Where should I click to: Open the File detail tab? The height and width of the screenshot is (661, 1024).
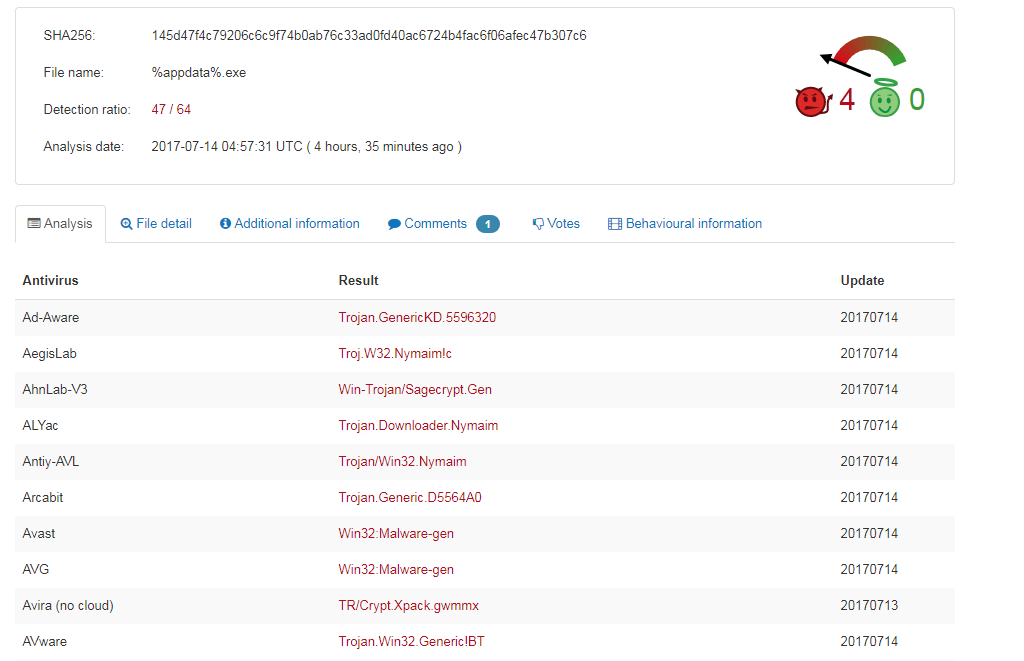tap(156, 223)
